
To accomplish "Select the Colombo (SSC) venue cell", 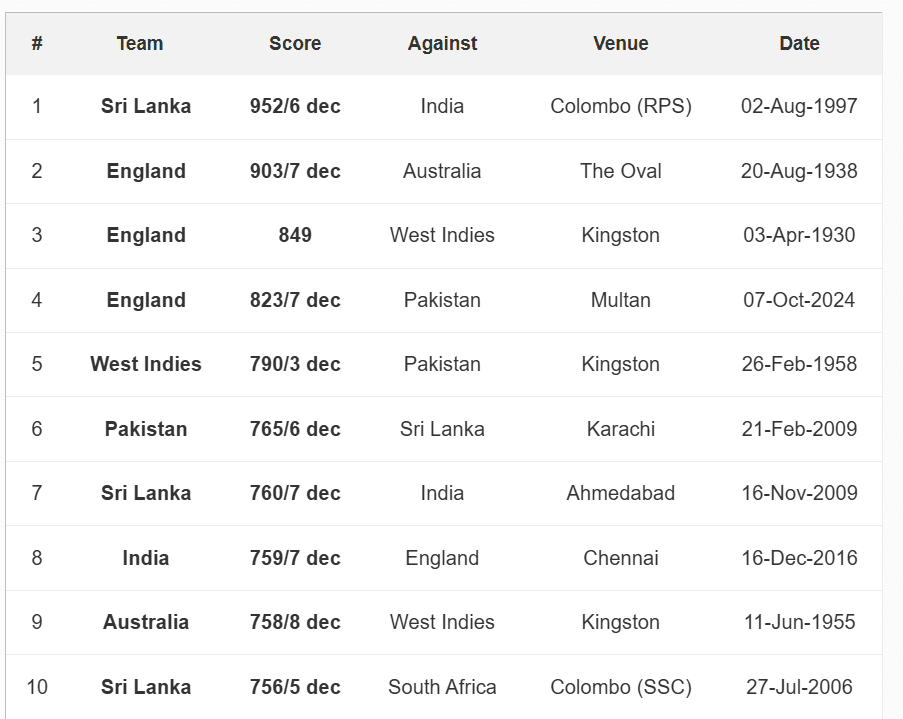I will coord(620,687).
